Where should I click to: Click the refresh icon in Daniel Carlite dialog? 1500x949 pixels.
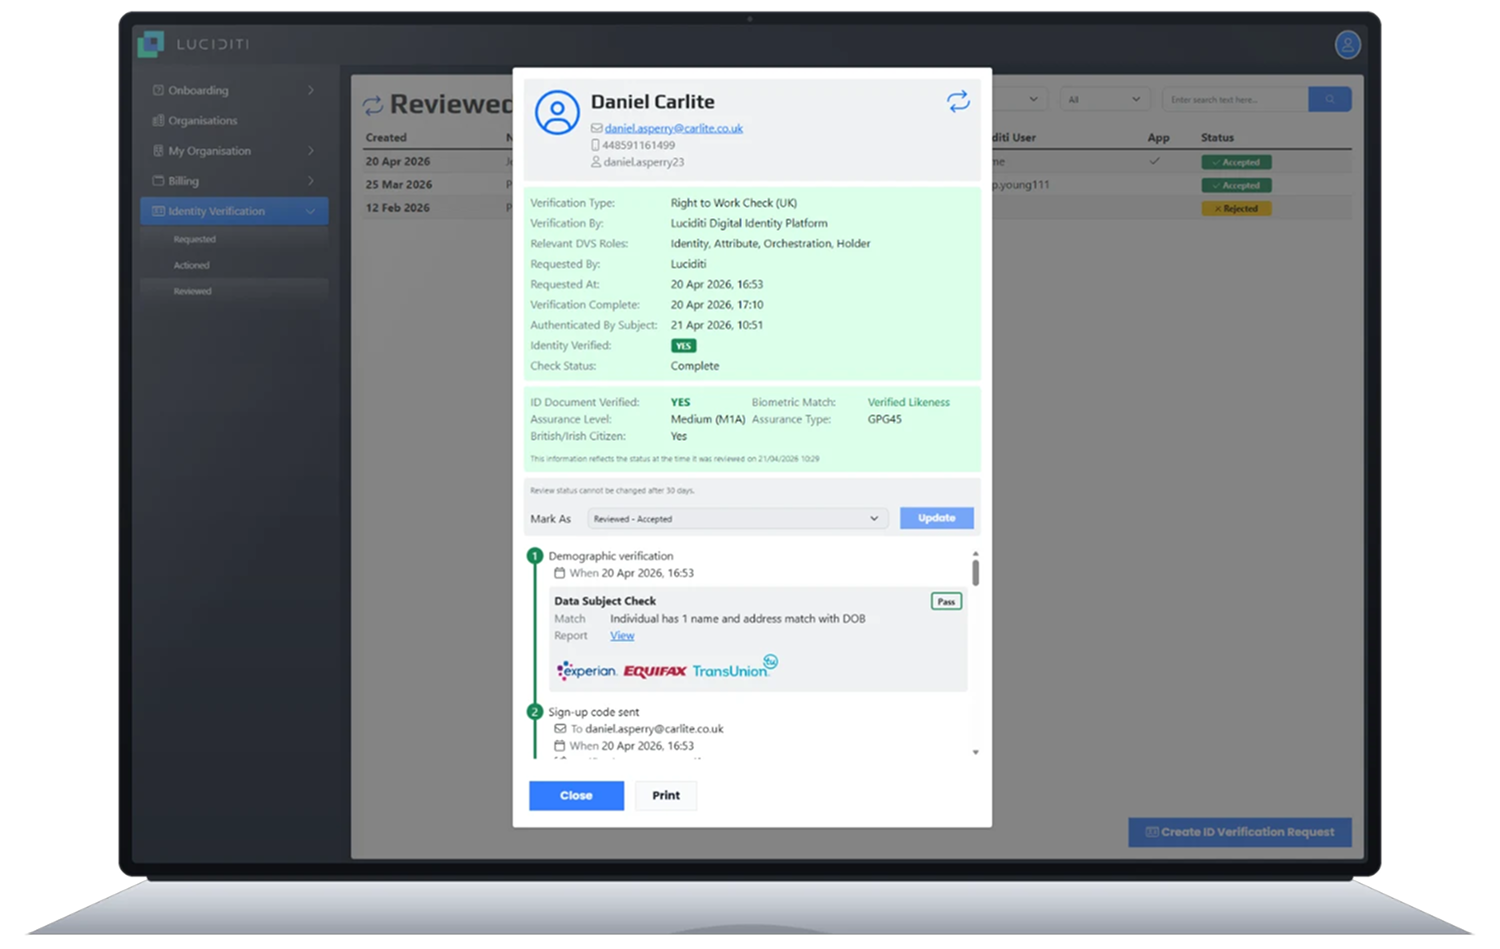pyautogui.click(x=958, y=101)
